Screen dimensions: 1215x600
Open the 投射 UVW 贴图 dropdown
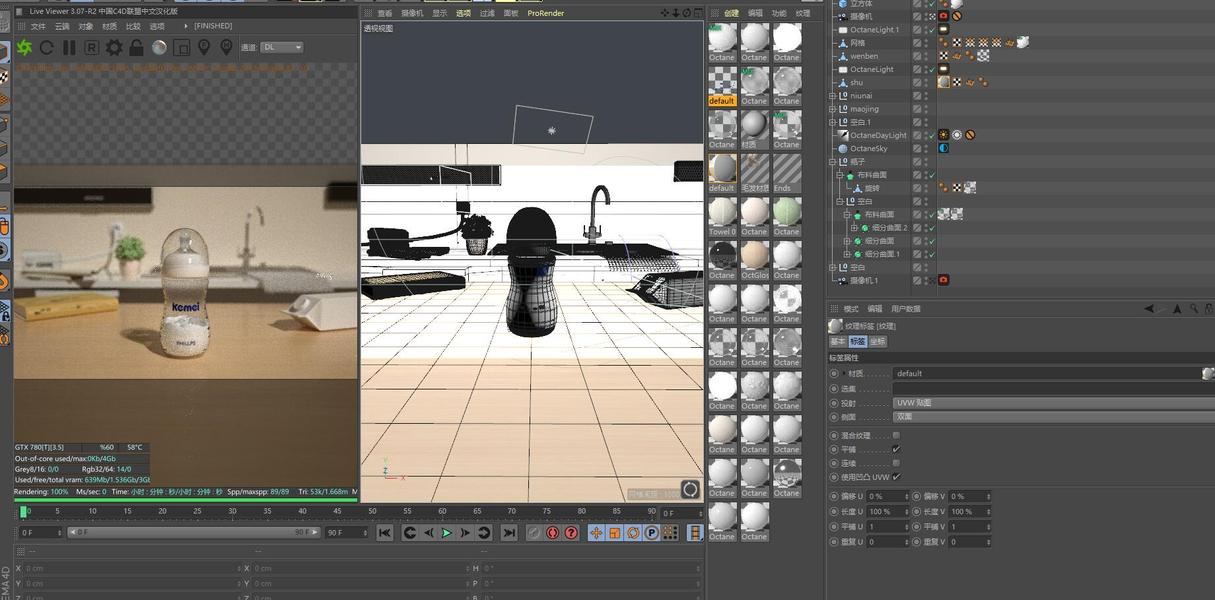tap(1050, 403)
